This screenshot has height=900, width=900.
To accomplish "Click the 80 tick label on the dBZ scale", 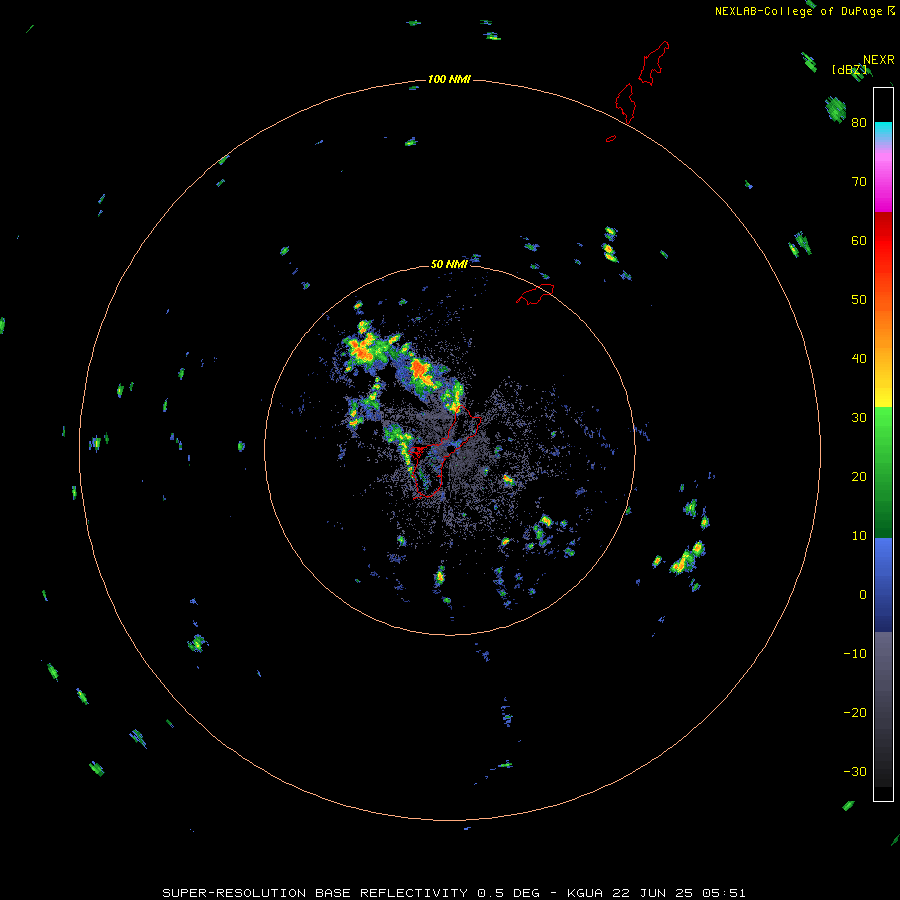I will point(859,122).
